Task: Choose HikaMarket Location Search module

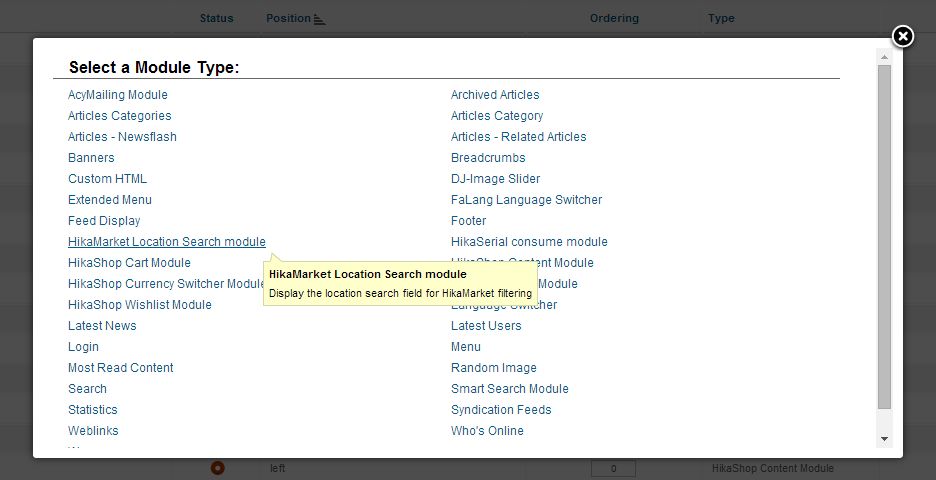Action: tap(167, 242)
